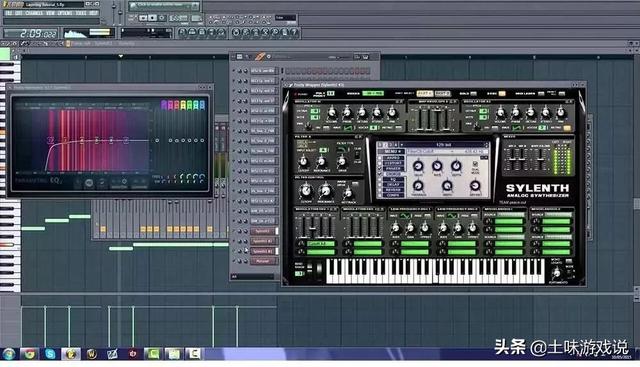Open the Filter A filter type selector
The width and height of the screenshot is (640, 367).
(x=343, y=150)
